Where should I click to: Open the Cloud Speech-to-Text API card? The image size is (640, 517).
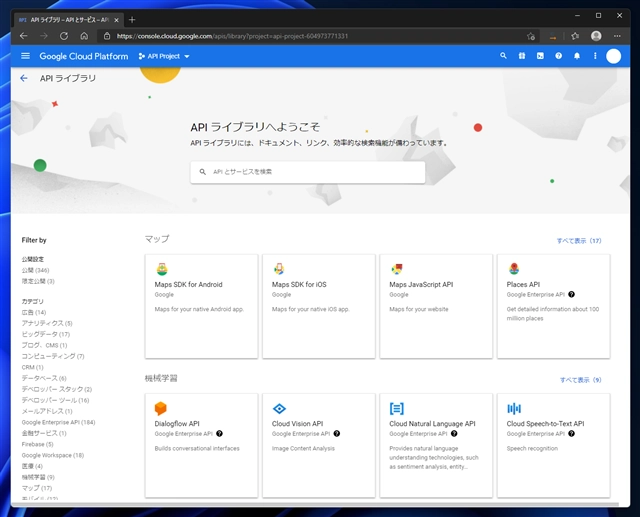[x=553, y=445]
